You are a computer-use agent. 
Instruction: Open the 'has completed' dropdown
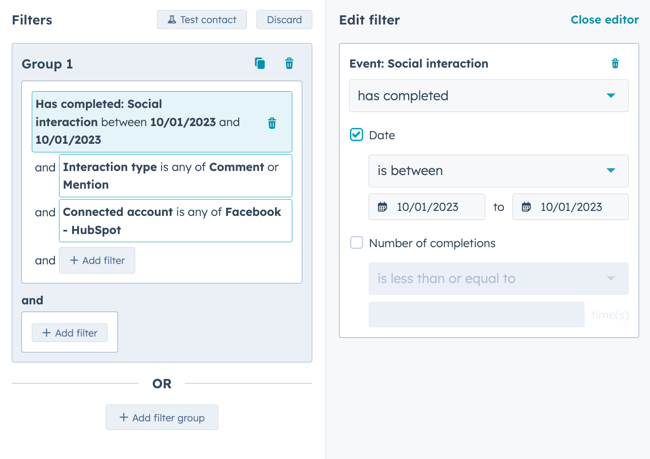click(489, 96)
